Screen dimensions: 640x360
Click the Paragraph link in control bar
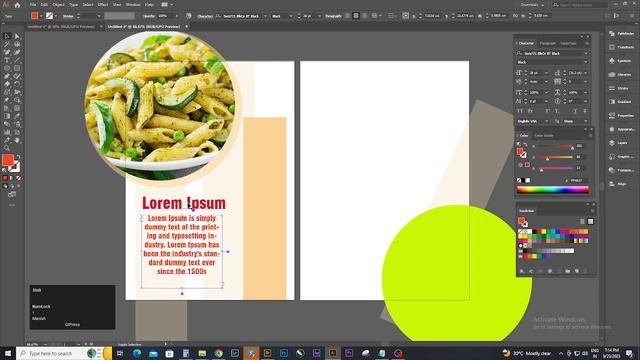tap(333, 16)
